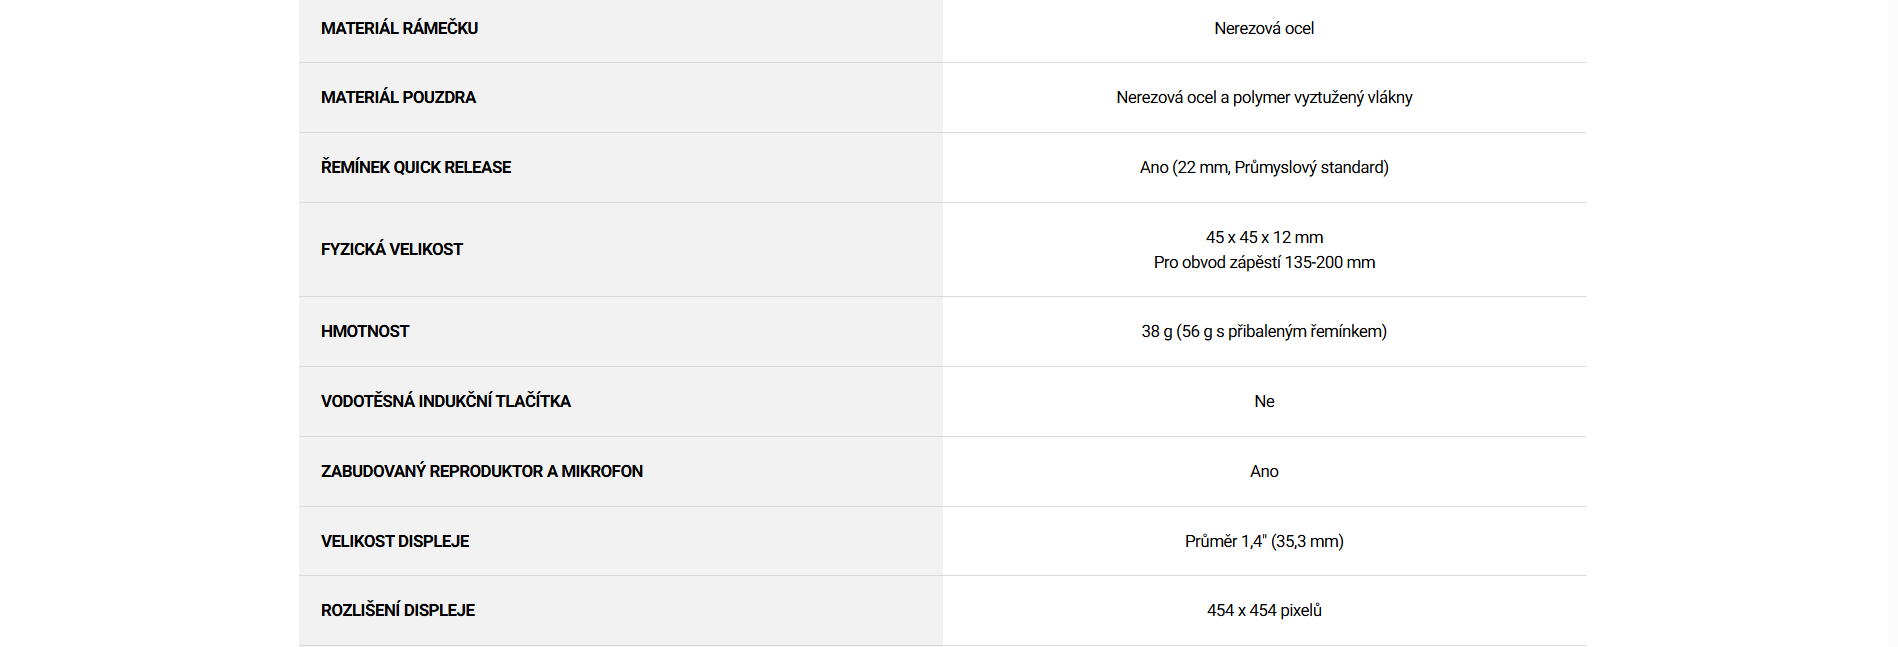Click the MATERIÁL RÁMEČKU row label
The image size is (1898, 647).
[399, 28]
